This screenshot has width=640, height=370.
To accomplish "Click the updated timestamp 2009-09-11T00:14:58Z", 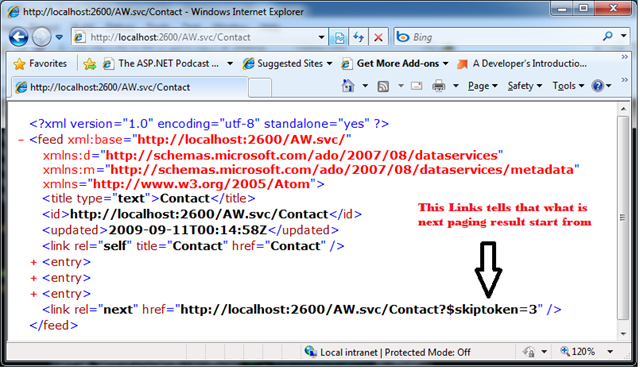I will click(x=188, y=230).
